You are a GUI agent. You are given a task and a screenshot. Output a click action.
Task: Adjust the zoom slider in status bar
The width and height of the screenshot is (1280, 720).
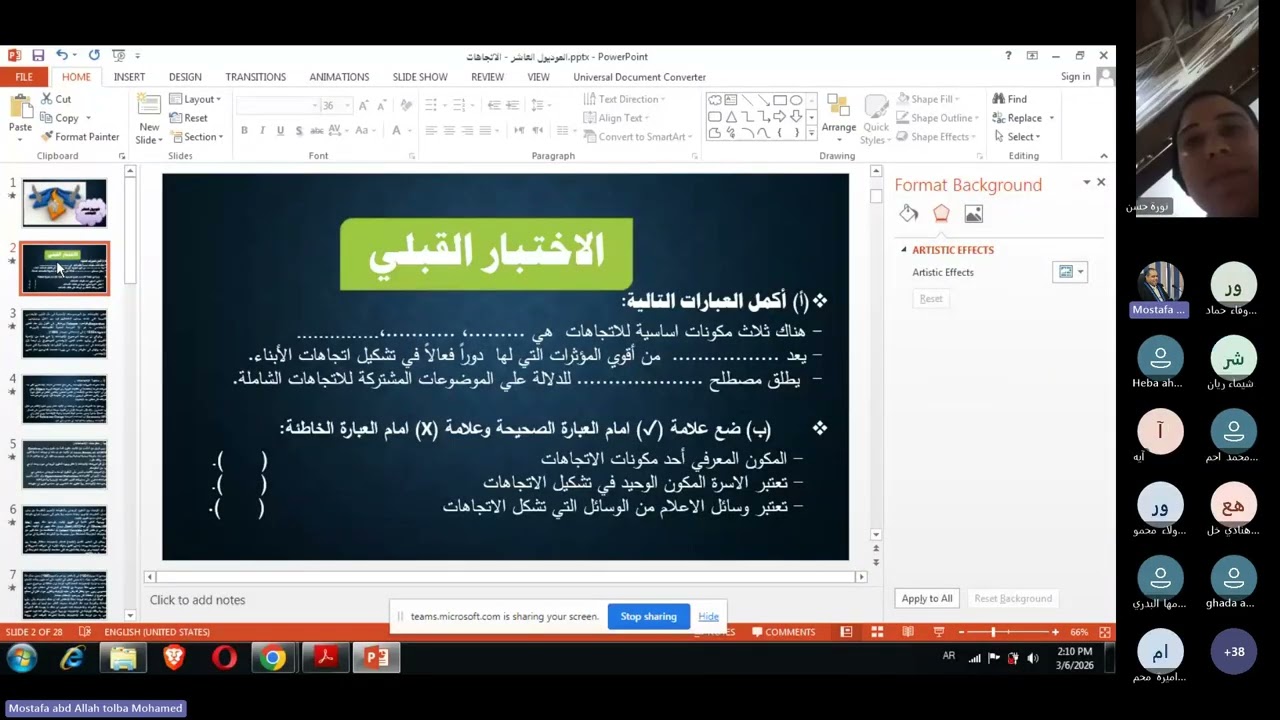(x=993, y=632)
